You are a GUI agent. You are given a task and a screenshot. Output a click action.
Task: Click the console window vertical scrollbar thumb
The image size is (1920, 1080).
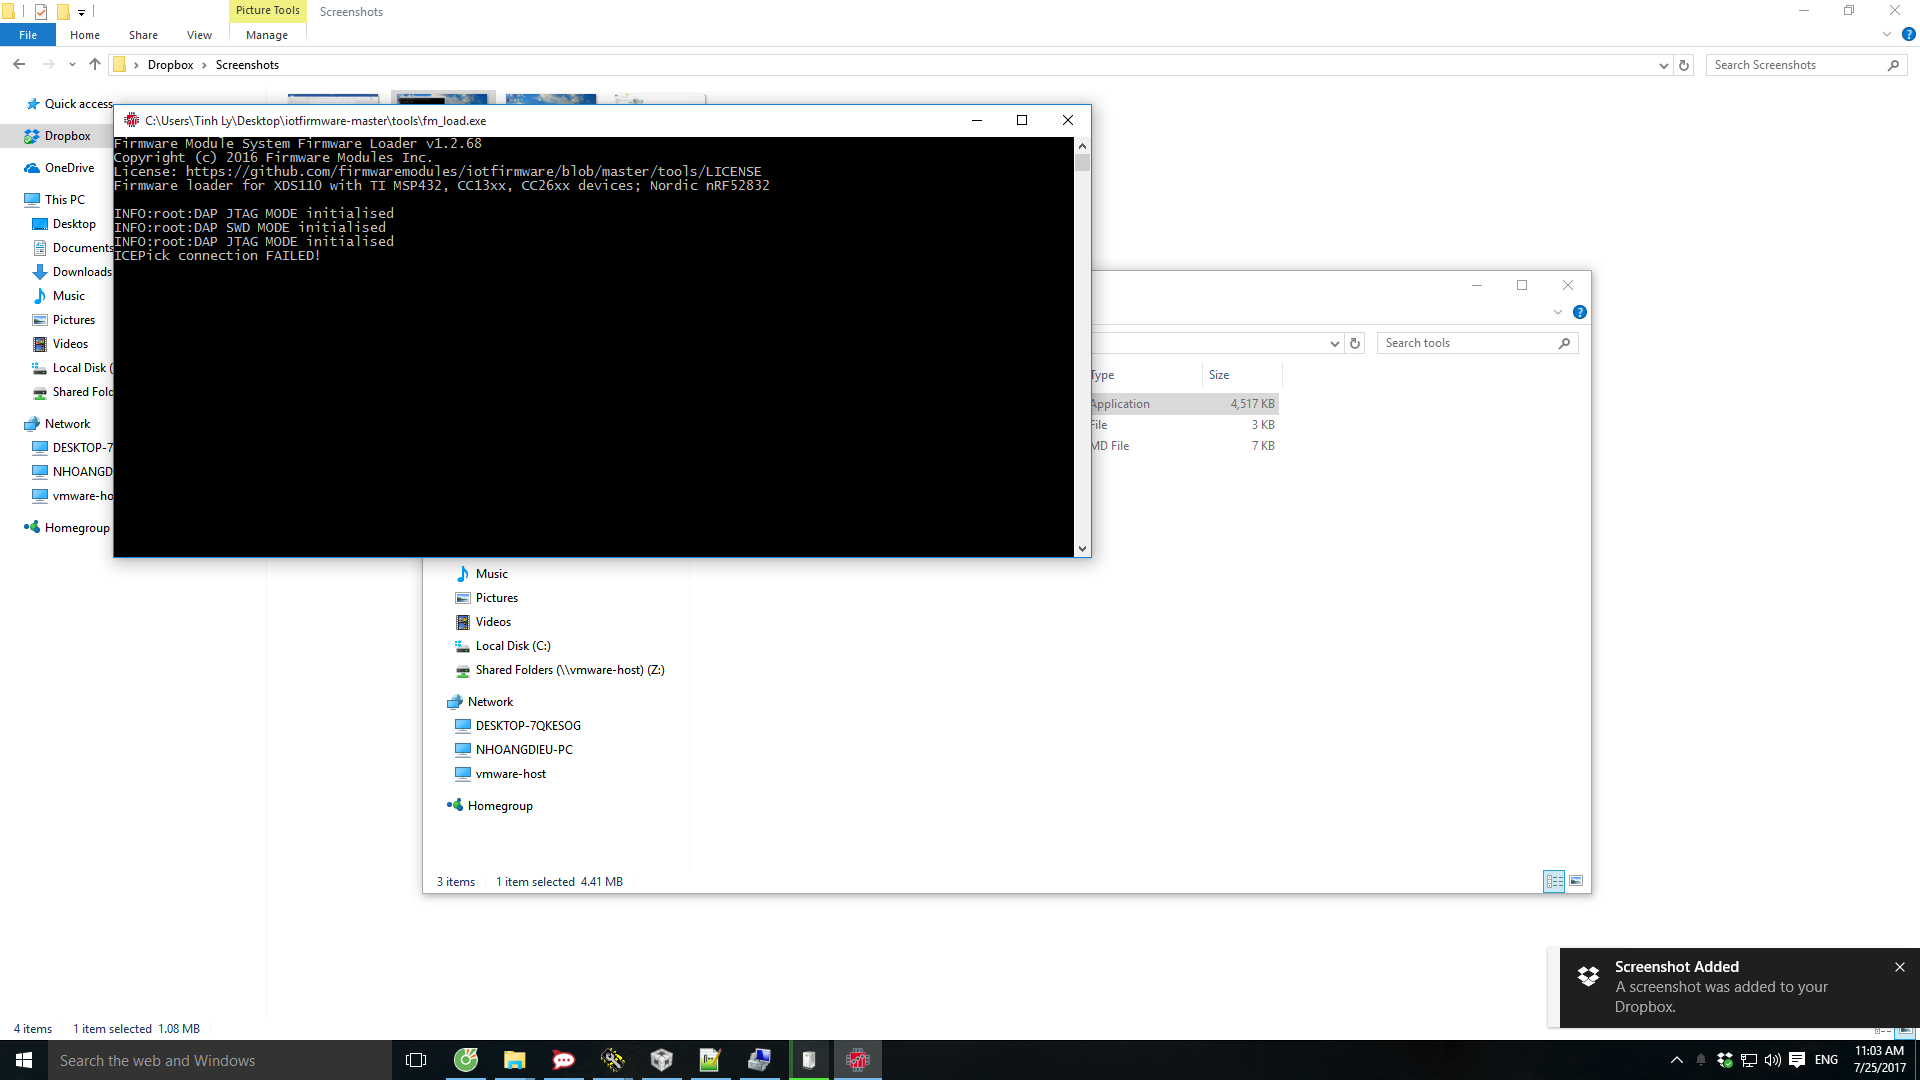[1082, 162]
